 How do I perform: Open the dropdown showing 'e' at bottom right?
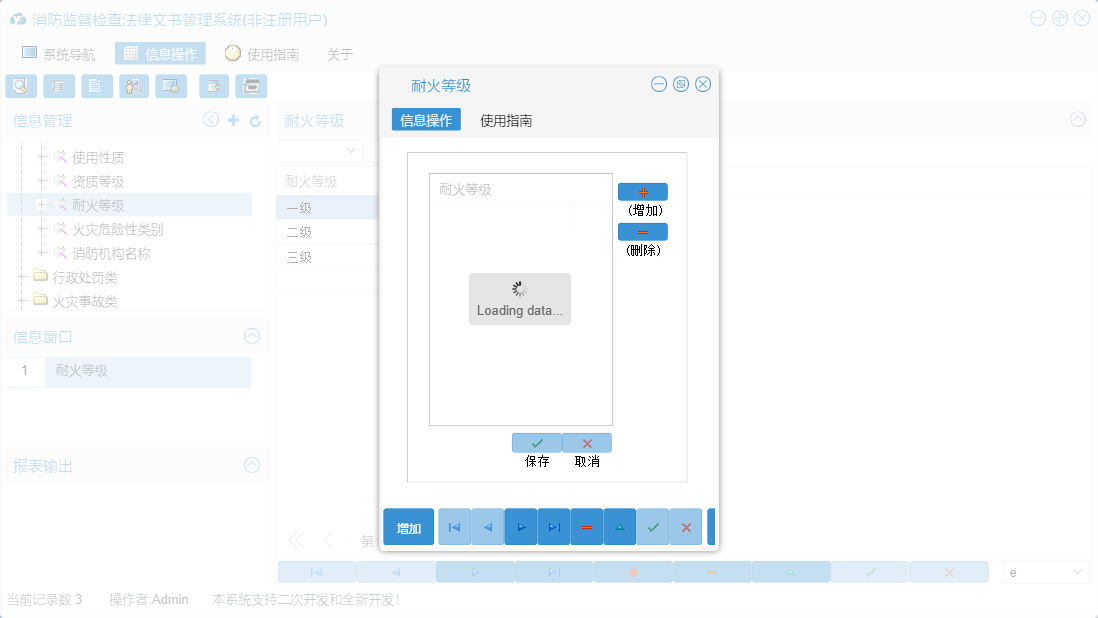point(1045,571)
